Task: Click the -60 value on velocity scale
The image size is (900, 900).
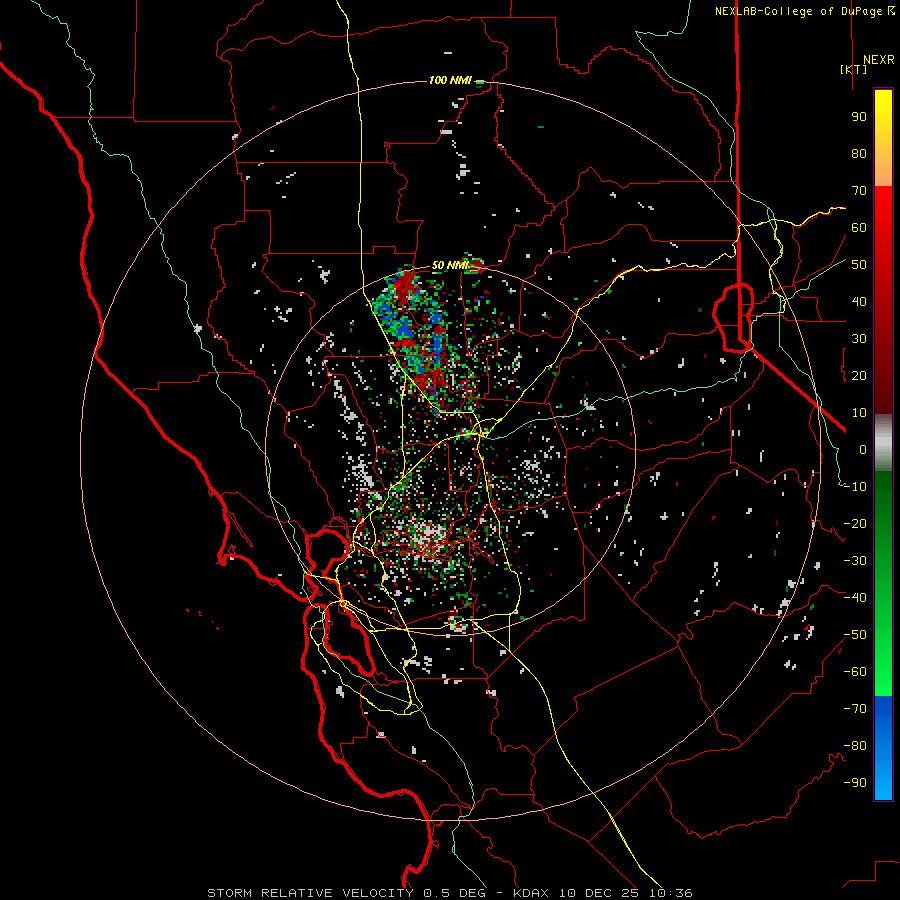Action: click(855, 672)
